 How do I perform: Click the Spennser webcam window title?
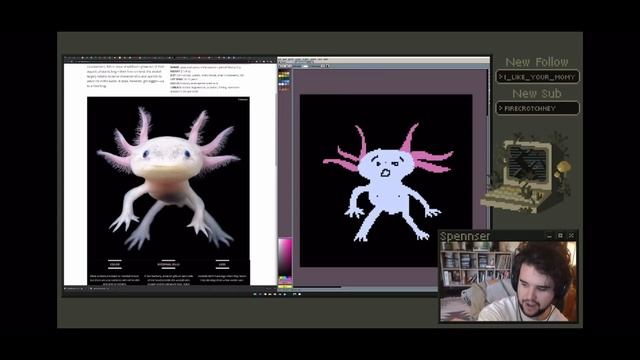465,236
